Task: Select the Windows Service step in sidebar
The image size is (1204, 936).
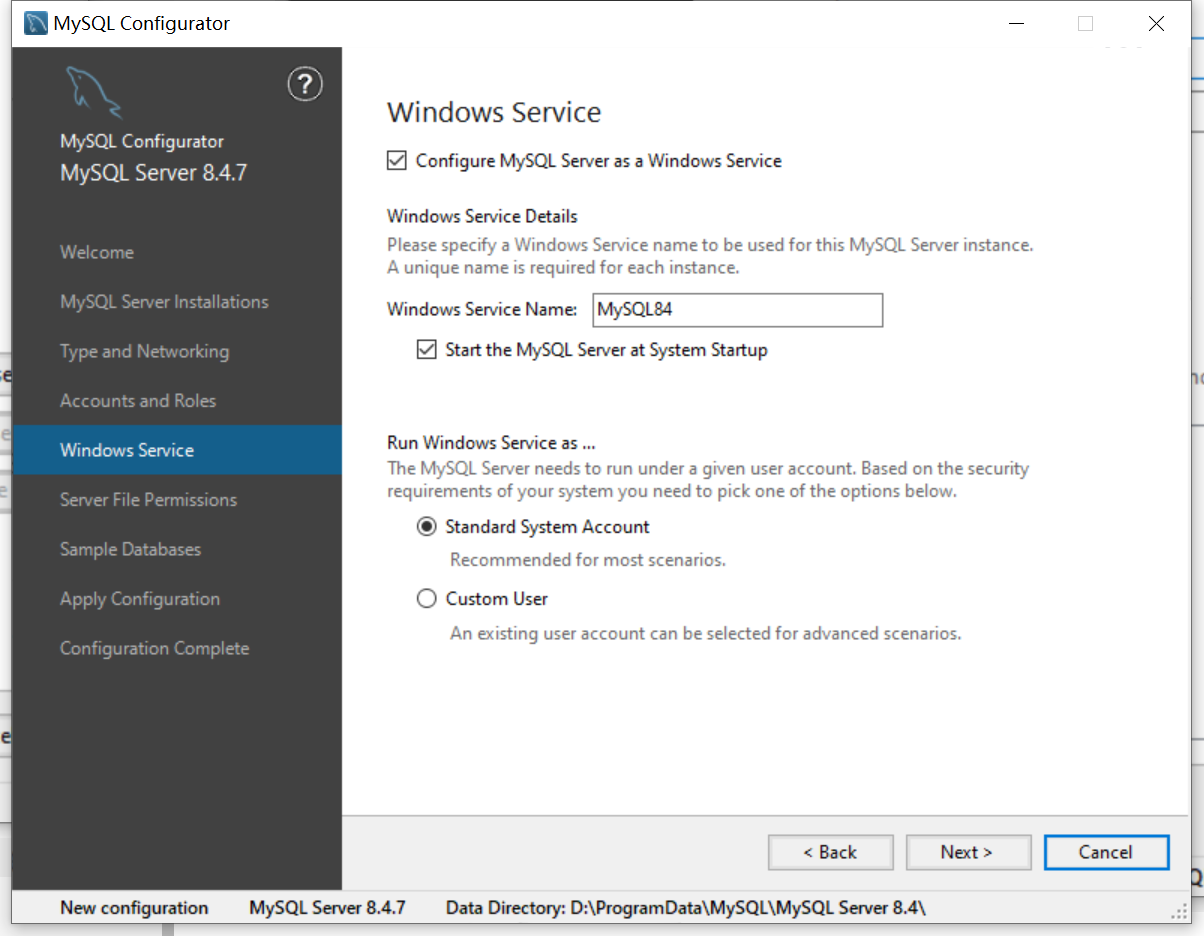Action: coord(177,450)
